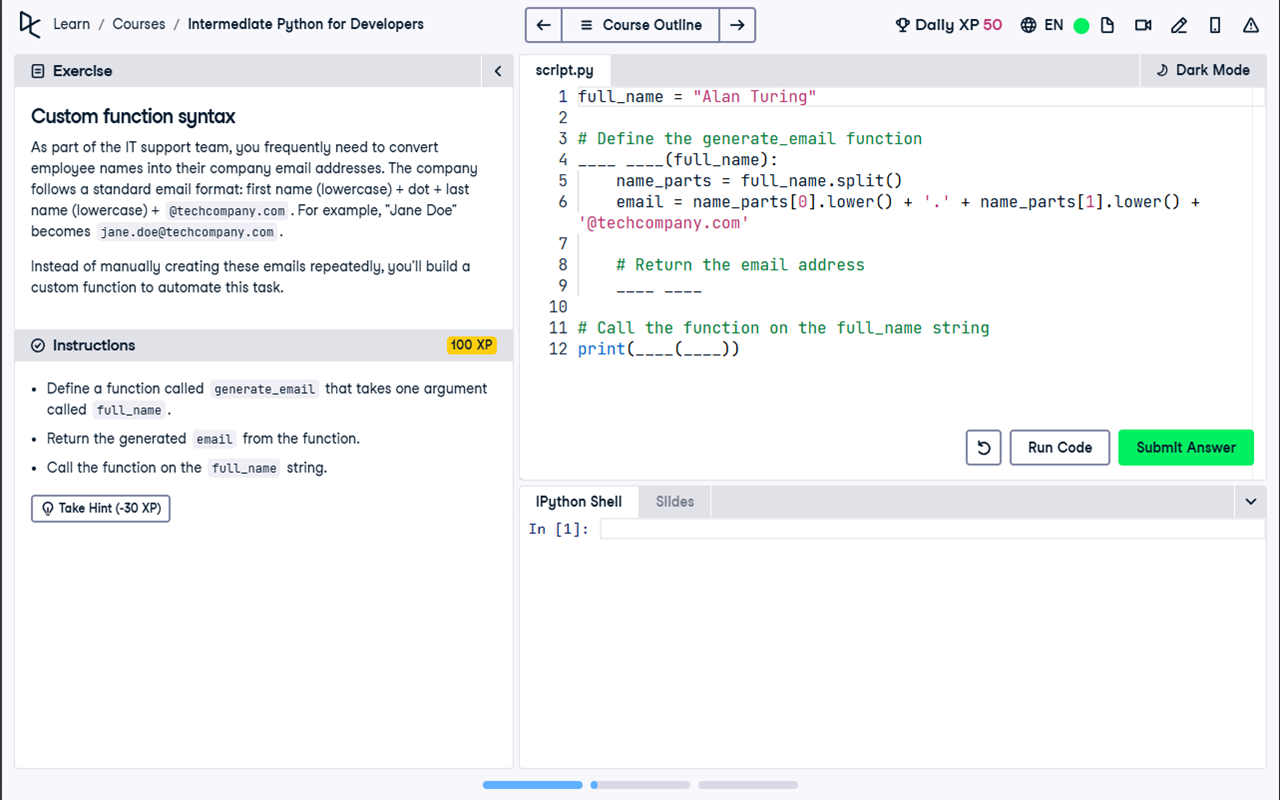This screenshot has height=800, width=1280.
Task: Go to next exercise arrow
Action: point(737,25)
